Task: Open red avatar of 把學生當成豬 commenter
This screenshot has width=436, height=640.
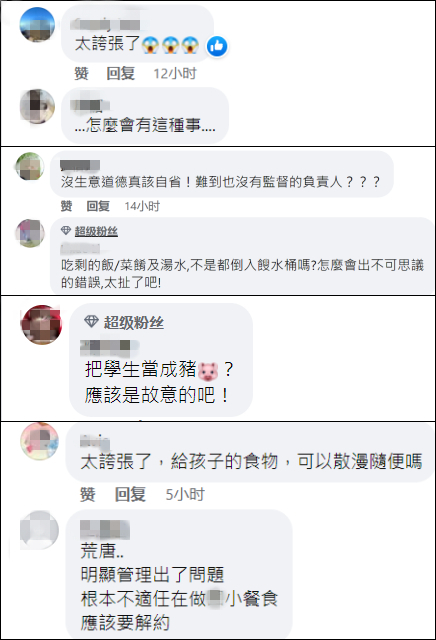Action: (41, 325)
